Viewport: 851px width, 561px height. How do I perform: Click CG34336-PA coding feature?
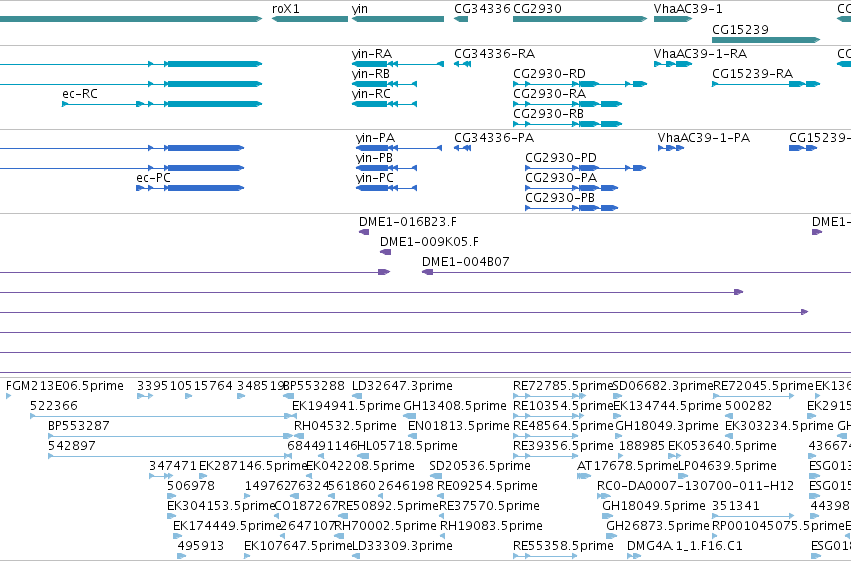(462, 148)
